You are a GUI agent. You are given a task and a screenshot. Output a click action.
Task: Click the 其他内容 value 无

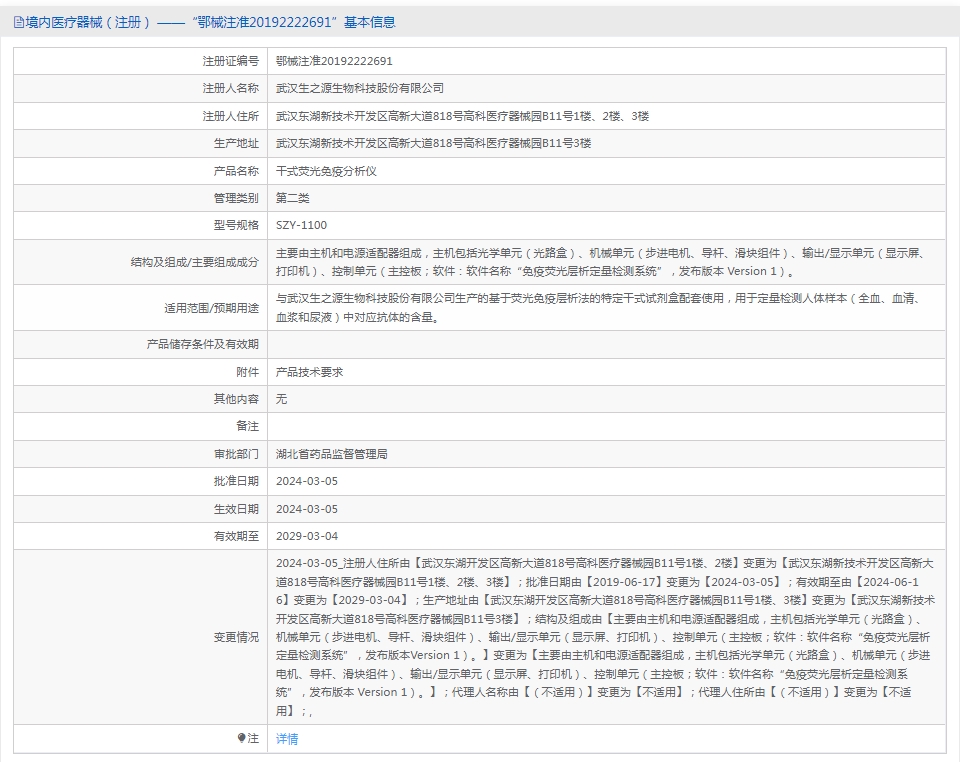click(281, 399)
